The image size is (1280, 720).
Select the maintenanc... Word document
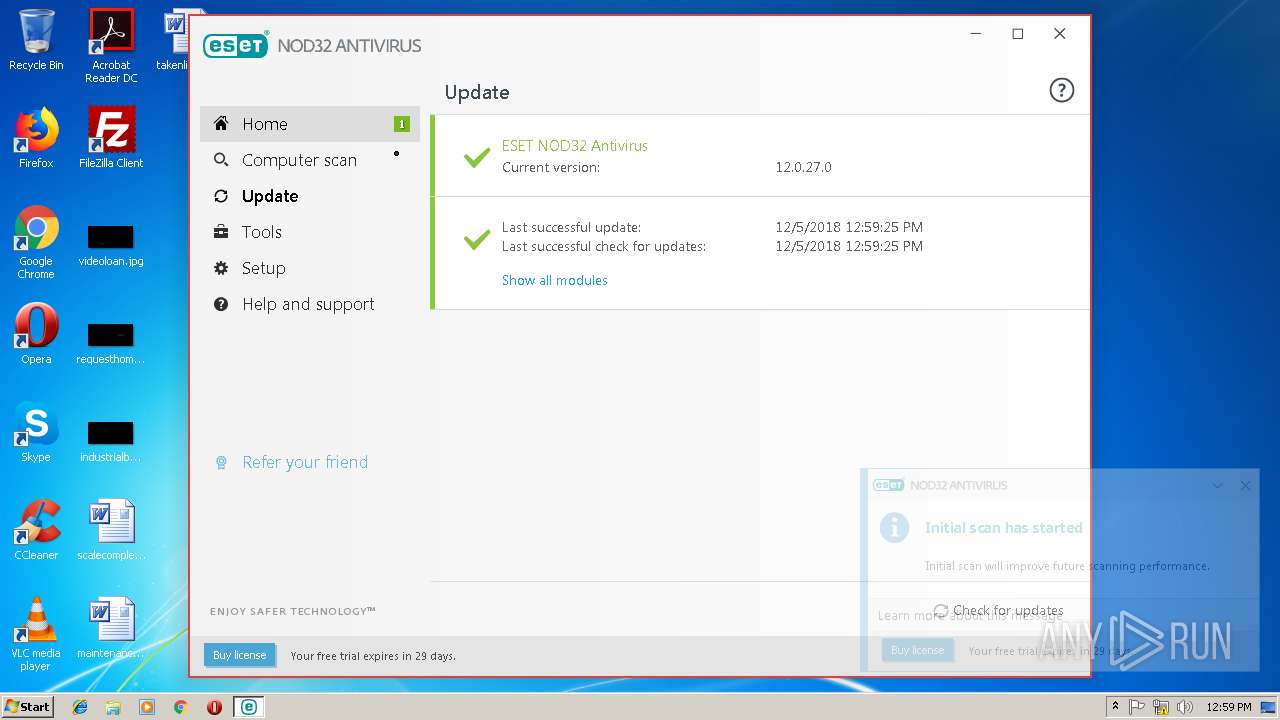[x=111, y=628]
